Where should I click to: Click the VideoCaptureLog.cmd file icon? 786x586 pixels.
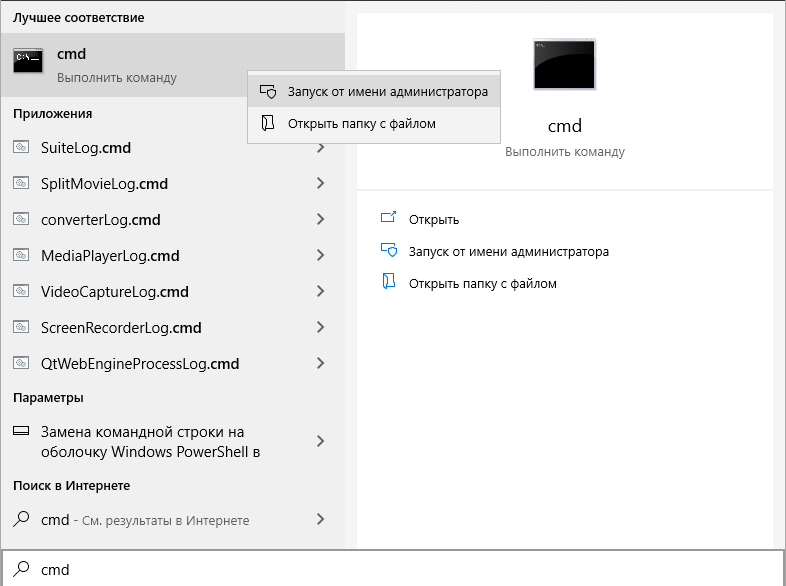click(21, 291)
